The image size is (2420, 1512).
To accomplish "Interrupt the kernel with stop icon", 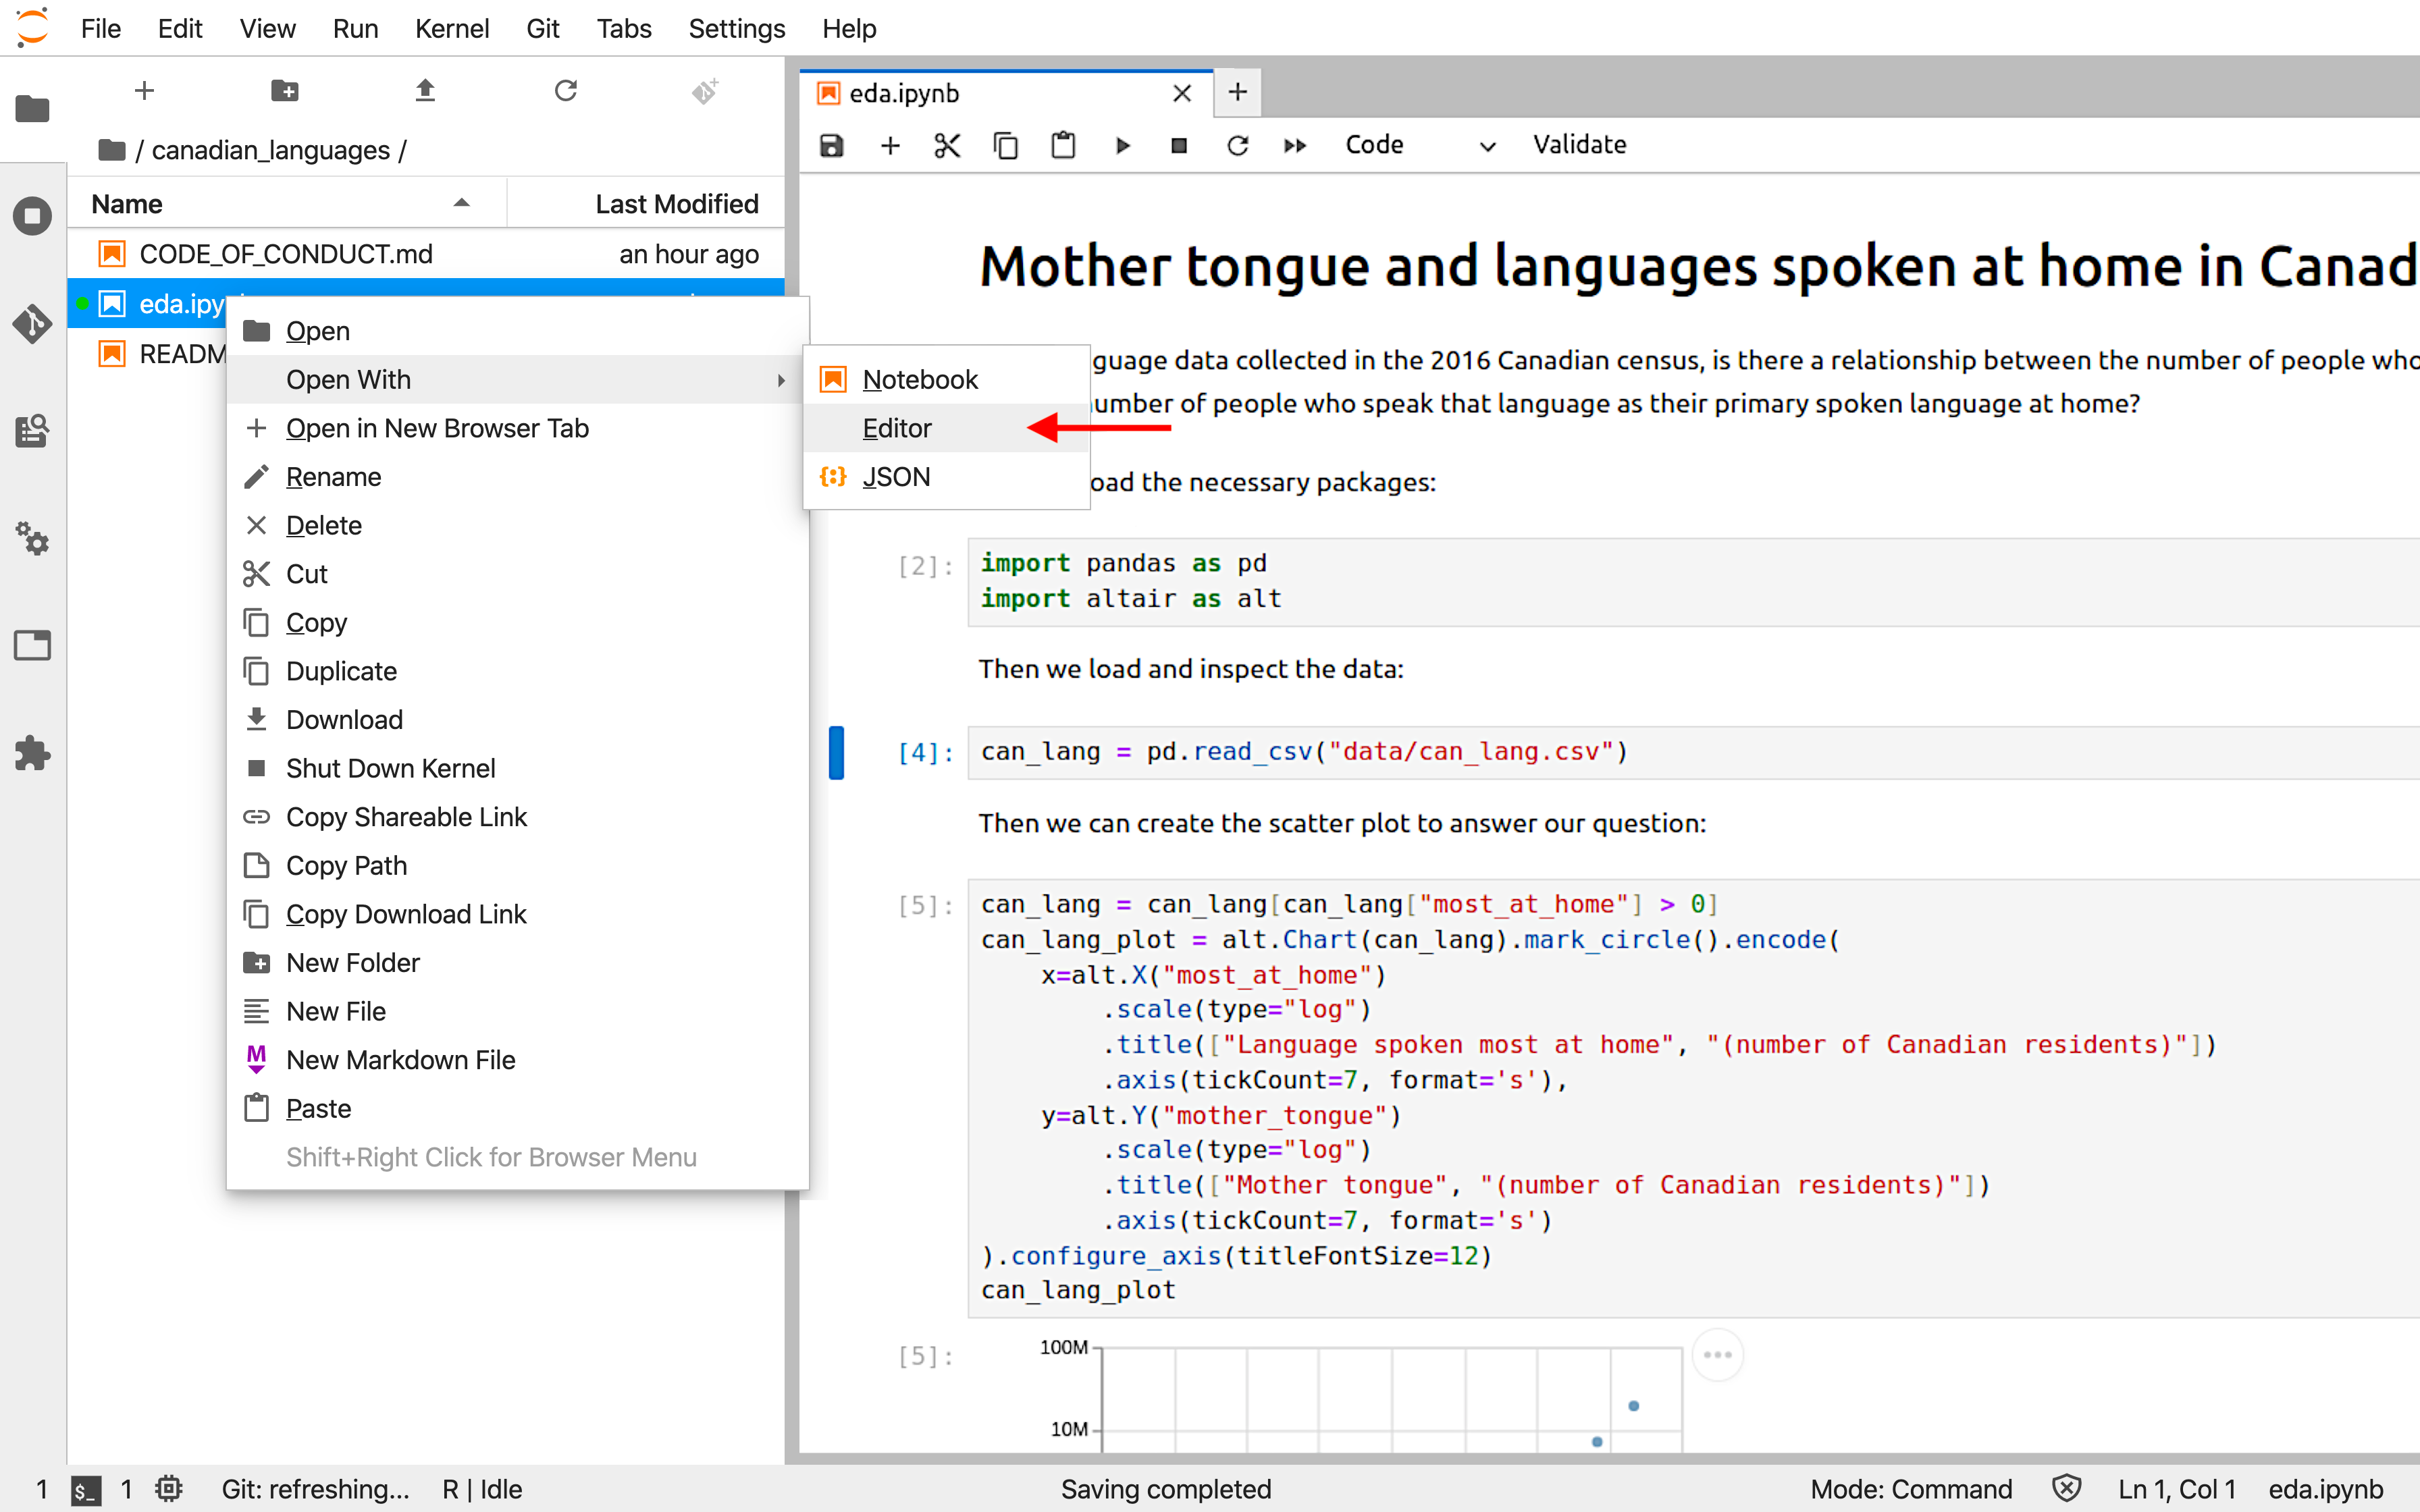I will pos(1179,146).
